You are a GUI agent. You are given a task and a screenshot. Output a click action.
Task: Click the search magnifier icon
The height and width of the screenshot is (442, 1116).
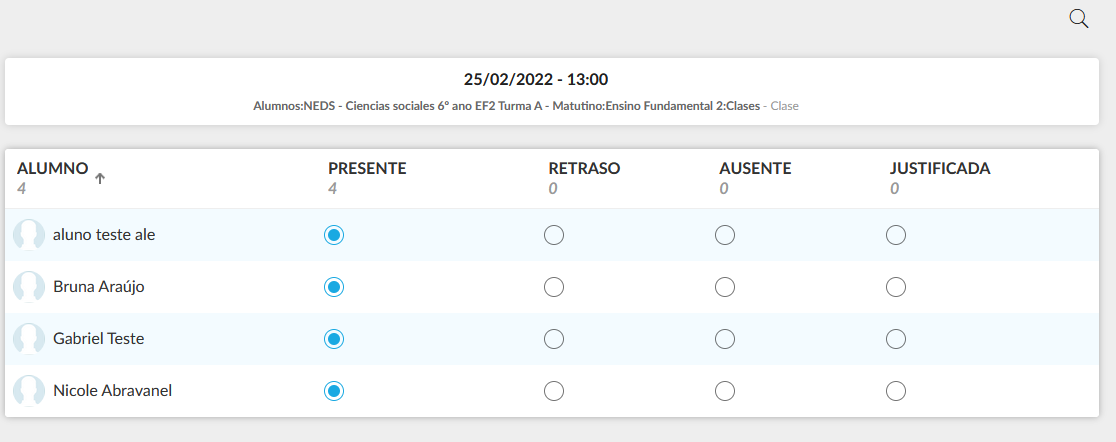1078,18
